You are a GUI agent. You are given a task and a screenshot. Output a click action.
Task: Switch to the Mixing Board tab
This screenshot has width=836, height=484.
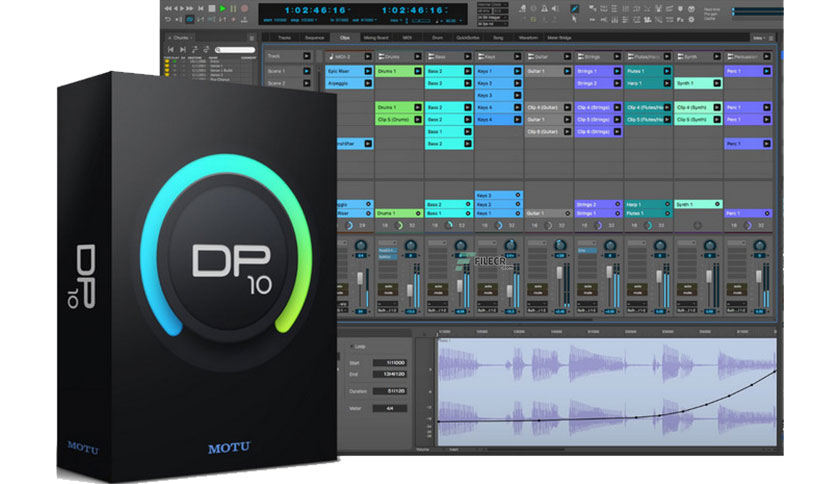[x=376, y=38]
